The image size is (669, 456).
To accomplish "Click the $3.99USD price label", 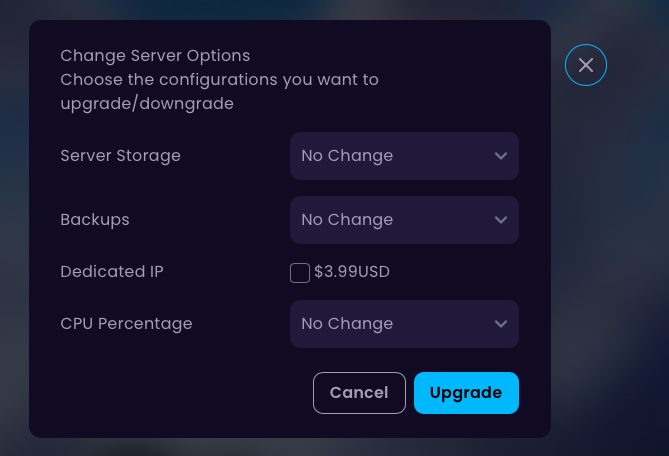I will pyautogui.click(x=352, y=272).
